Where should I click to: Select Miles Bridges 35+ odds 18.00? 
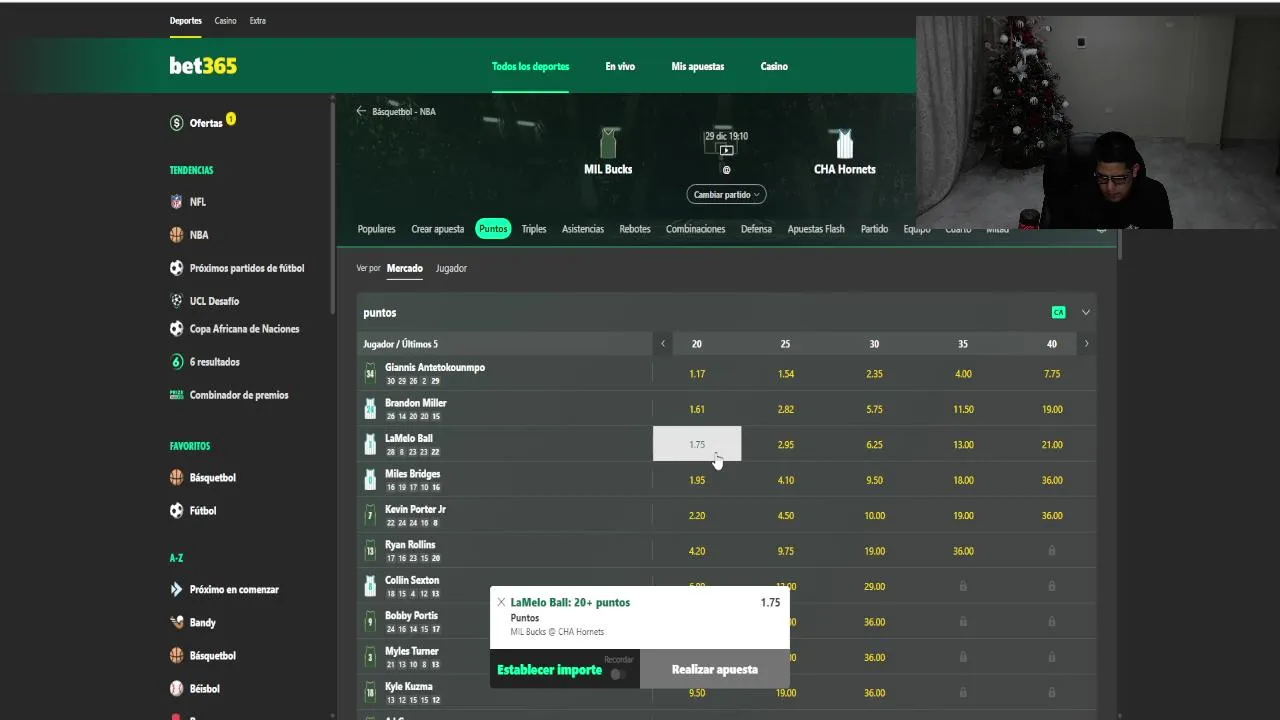click(963, 480)
